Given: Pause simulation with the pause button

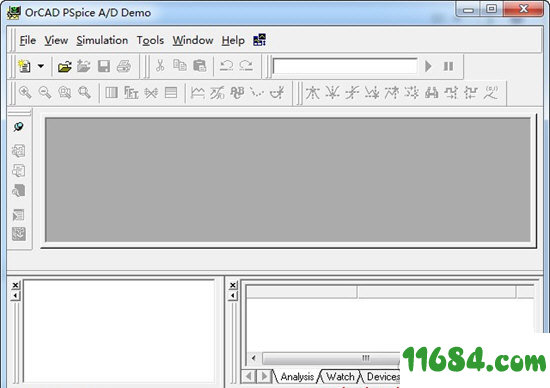Looking at the screenshot, I should (x=448, y=66).
